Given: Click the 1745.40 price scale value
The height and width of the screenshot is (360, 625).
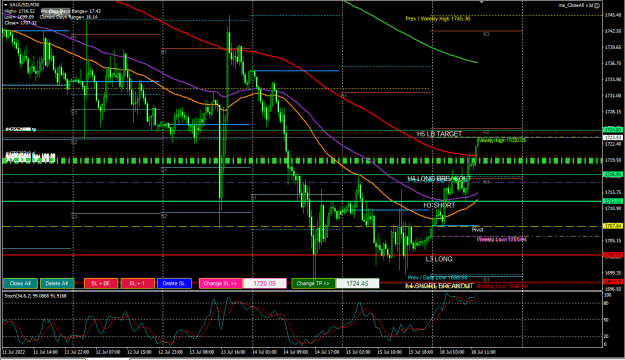Looking at the screenshot, I should click(x=613, y=15).
